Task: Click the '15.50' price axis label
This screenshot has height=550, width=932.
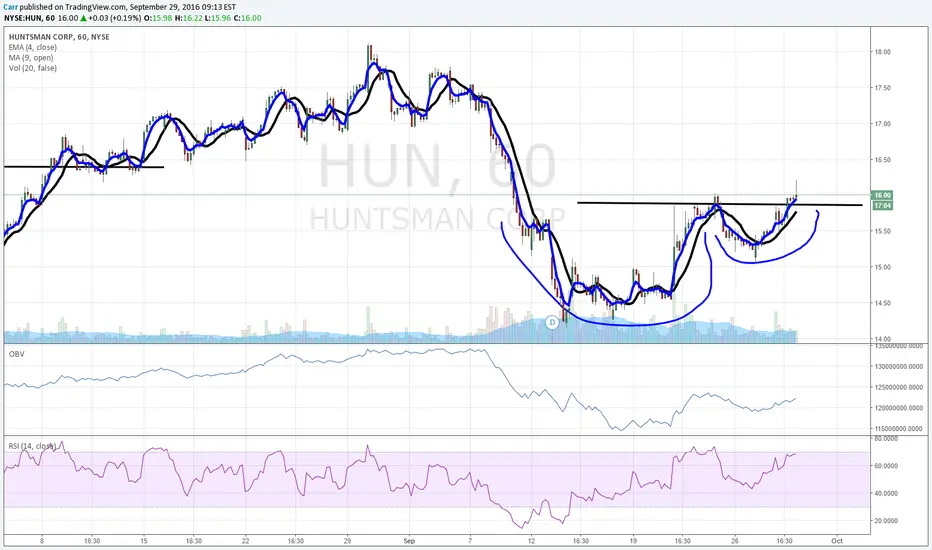Action: click(883, 231)
